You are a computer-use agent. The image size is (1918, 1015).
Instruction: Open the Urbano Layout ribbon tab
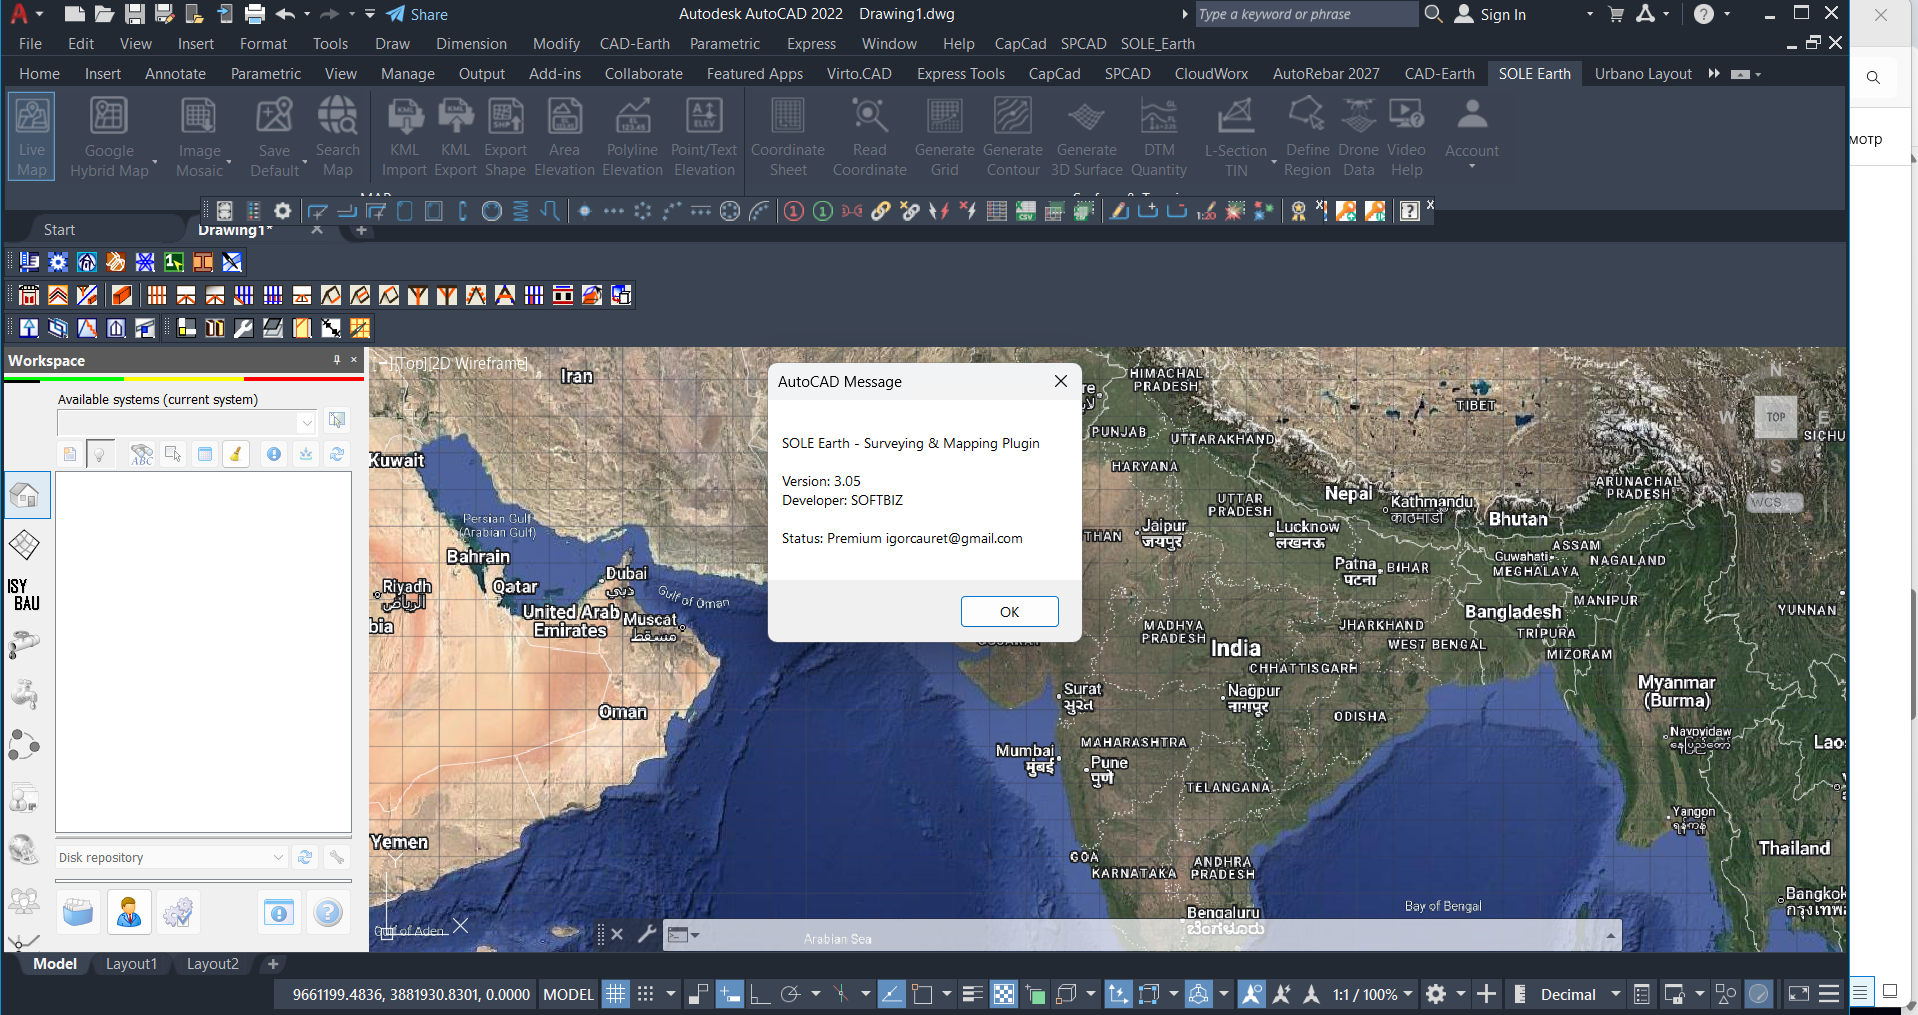pos(1643,73)
